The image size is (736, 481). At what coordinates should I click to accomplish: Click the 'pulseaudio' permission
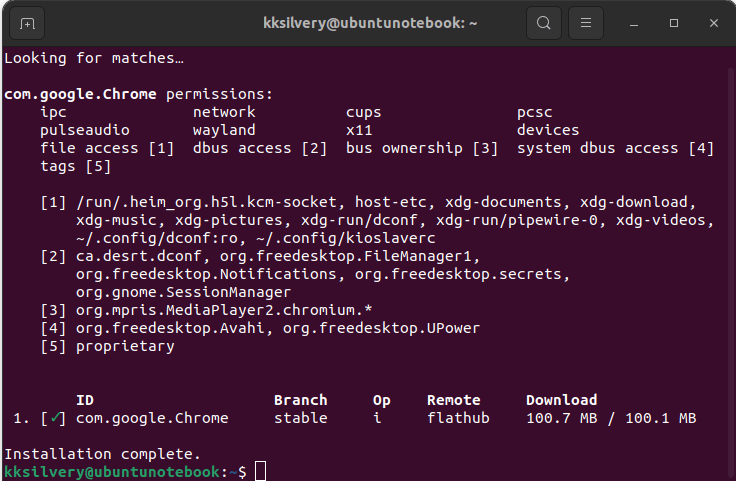(x=84, y=130)
